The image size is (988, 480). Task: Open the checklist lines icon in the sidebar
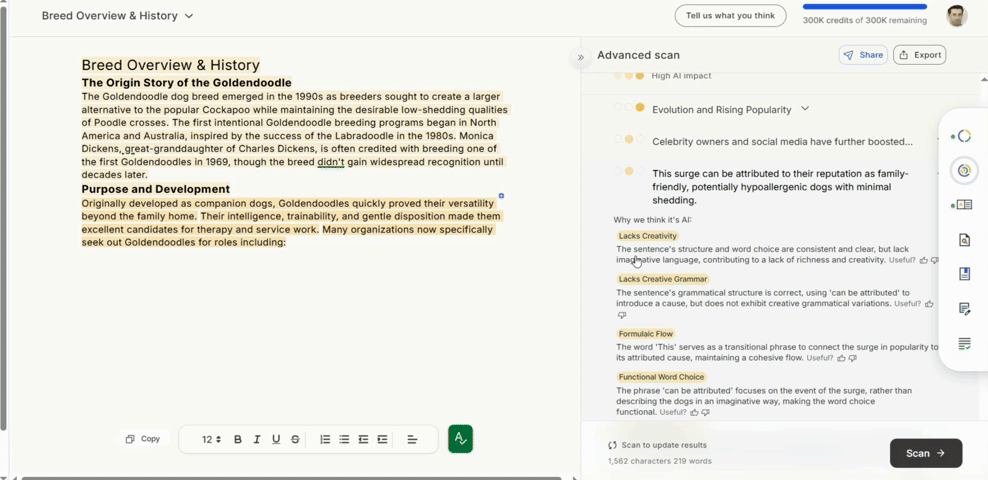[x=964, y=343]
